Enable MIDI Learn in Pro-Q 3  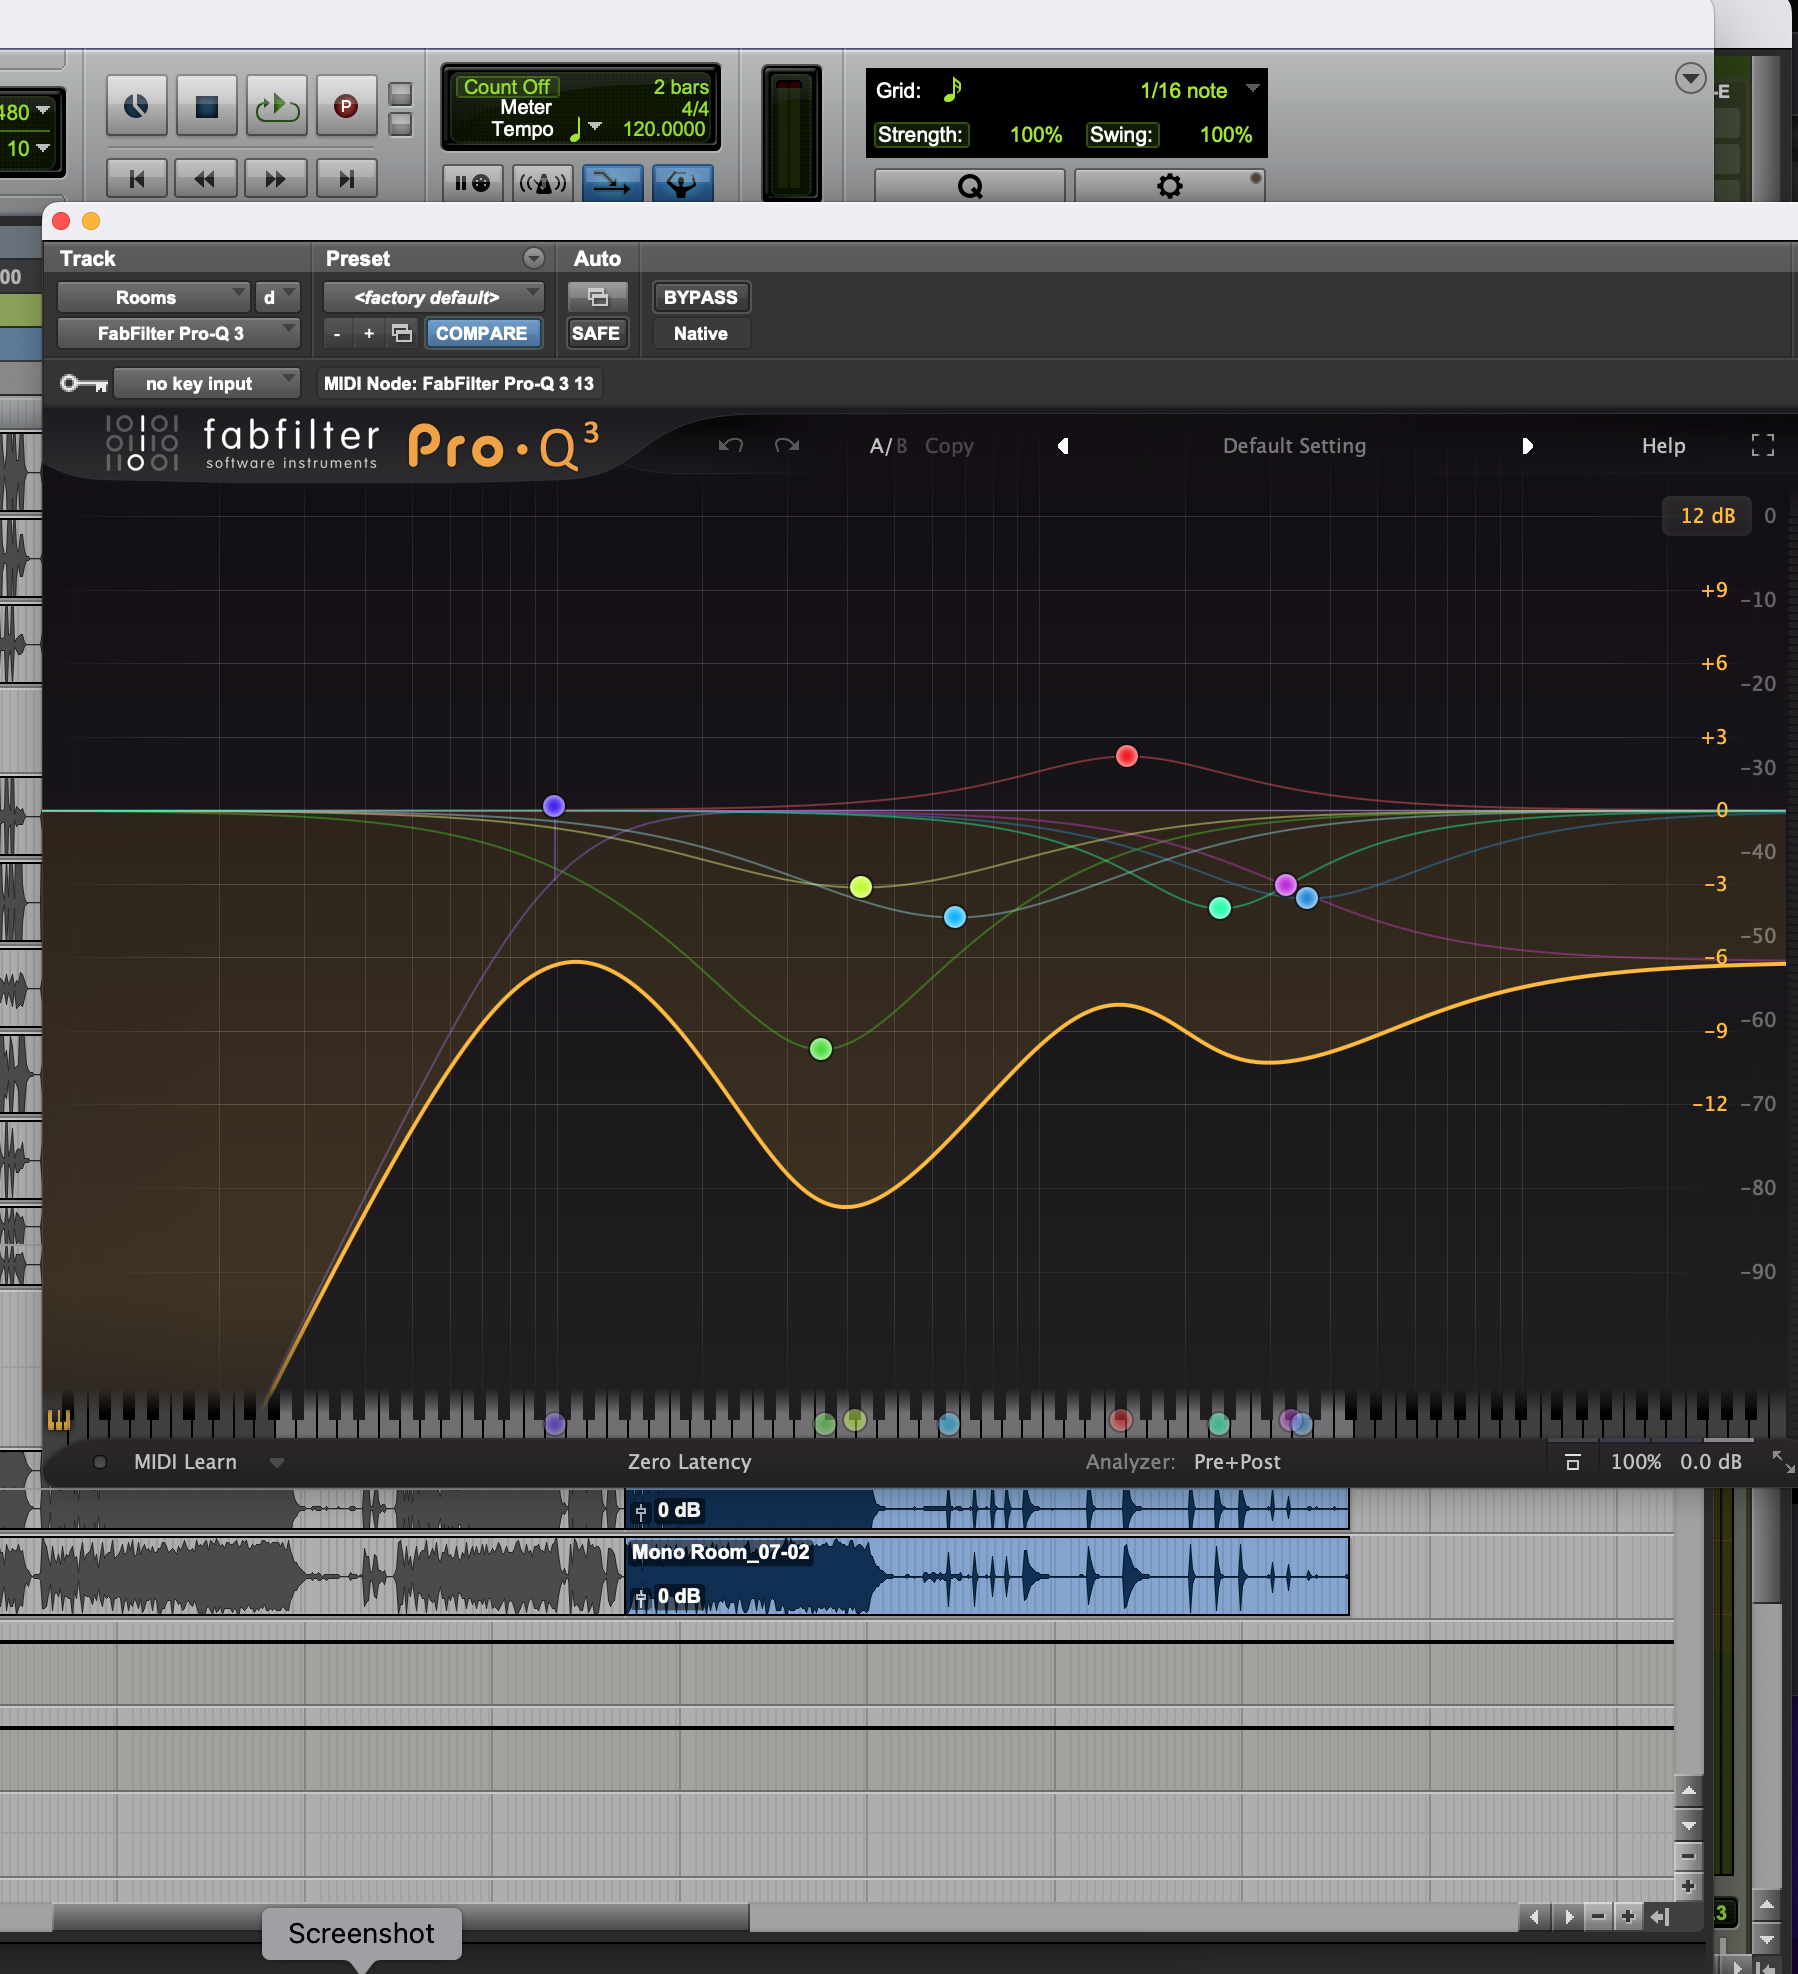point(185,1462)
